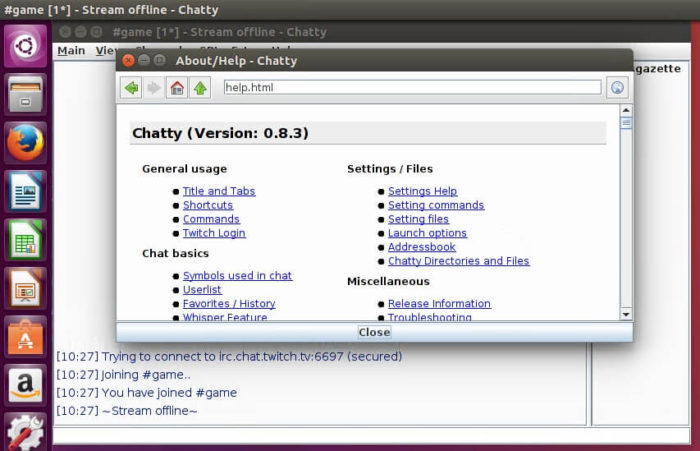The image size is (700, 451).
Task: Open the View menu in Chatty window
Action: (x=105, y=50)
